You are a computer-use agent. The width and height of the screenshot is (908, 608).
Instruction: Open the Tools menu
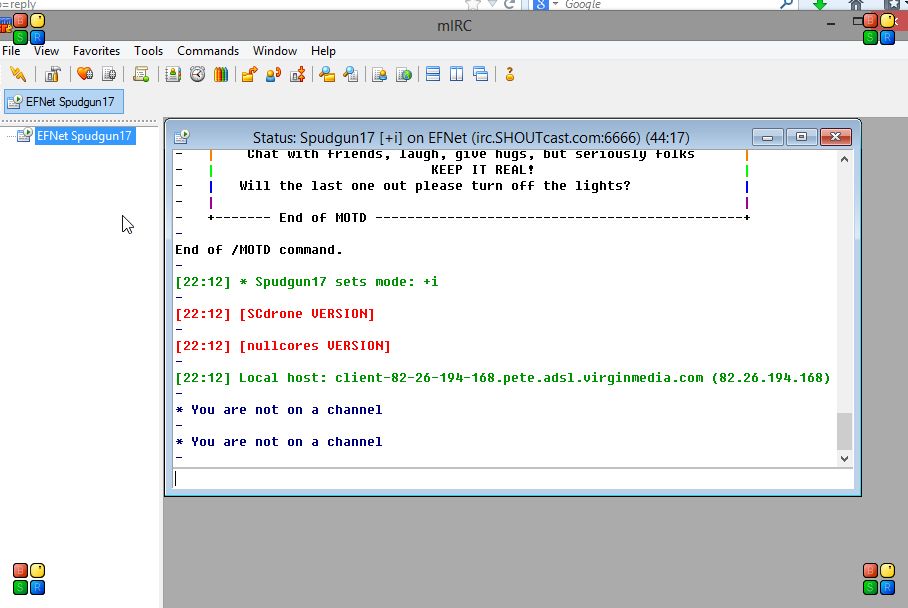coord(148,51)
